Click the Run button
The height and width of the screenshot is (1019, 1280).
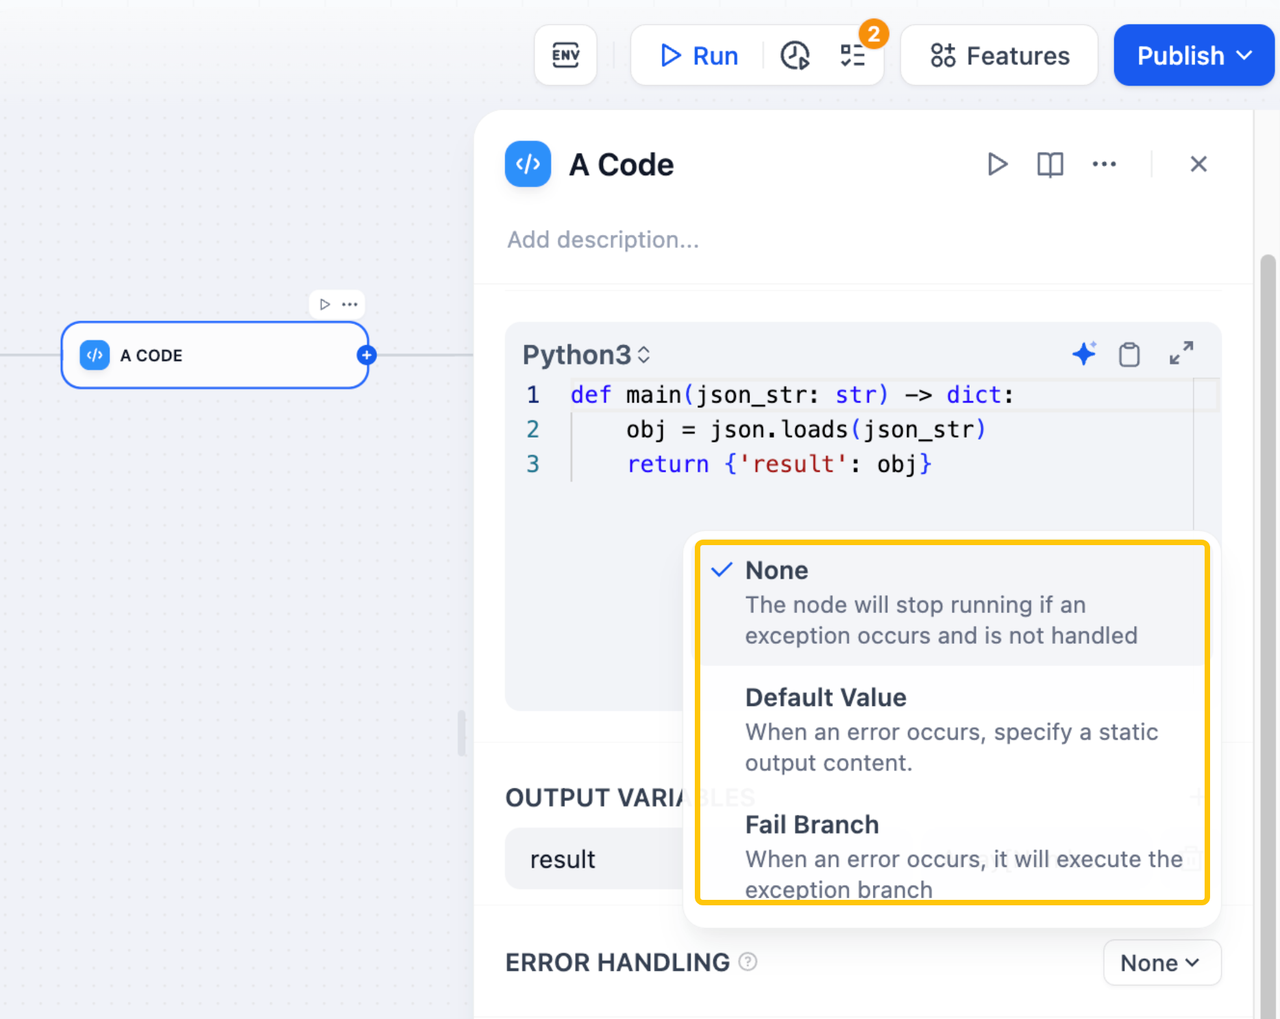tap(699, 56)
